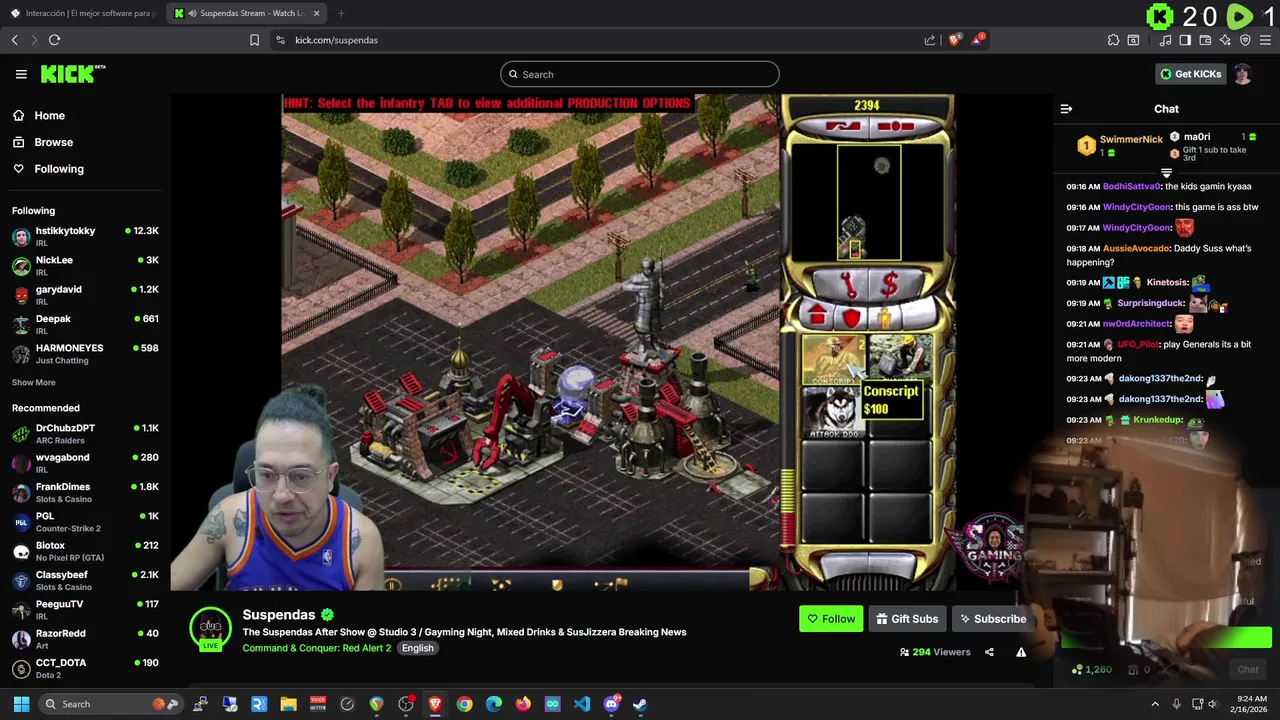Expand the gift leaderboard arrow
This screenshot has width=1280, height=720.
coord(1166,174)
